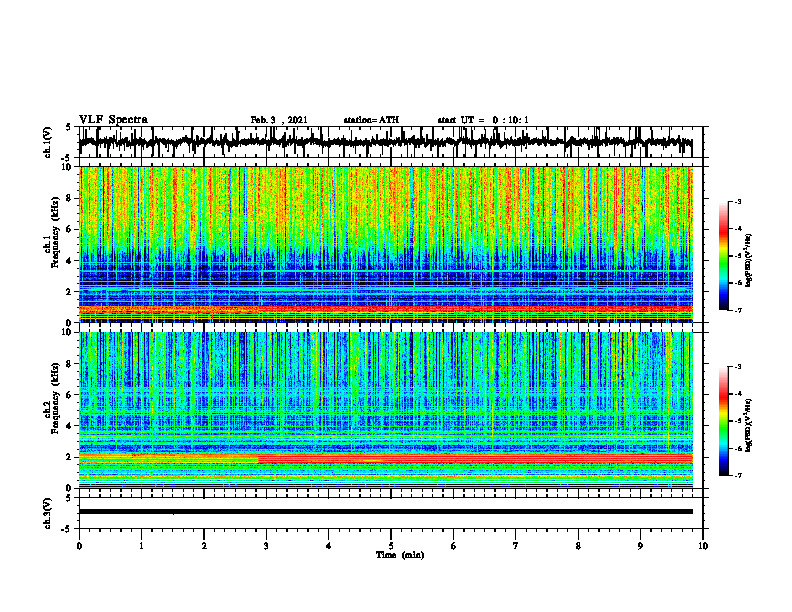Click the "10" at the time axis end
Screen dimensions: 792x612
coord(703,546)
